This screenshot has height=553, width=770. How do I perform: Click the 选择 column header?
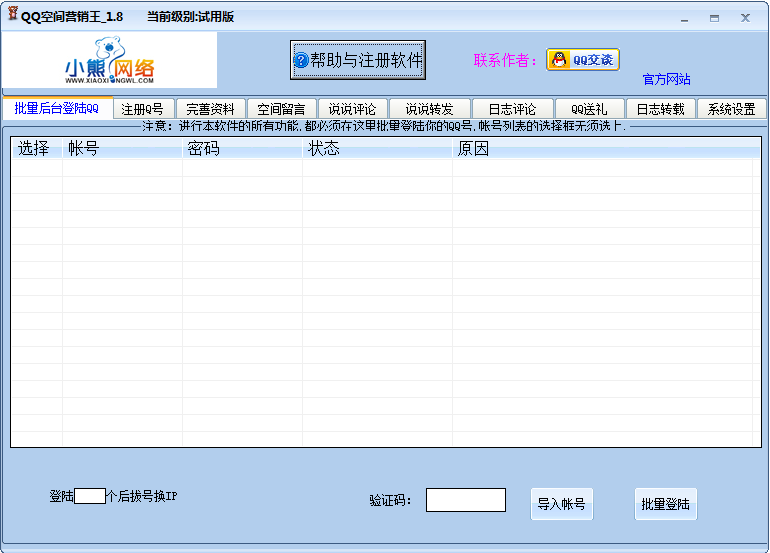click(x=37, y=148)
